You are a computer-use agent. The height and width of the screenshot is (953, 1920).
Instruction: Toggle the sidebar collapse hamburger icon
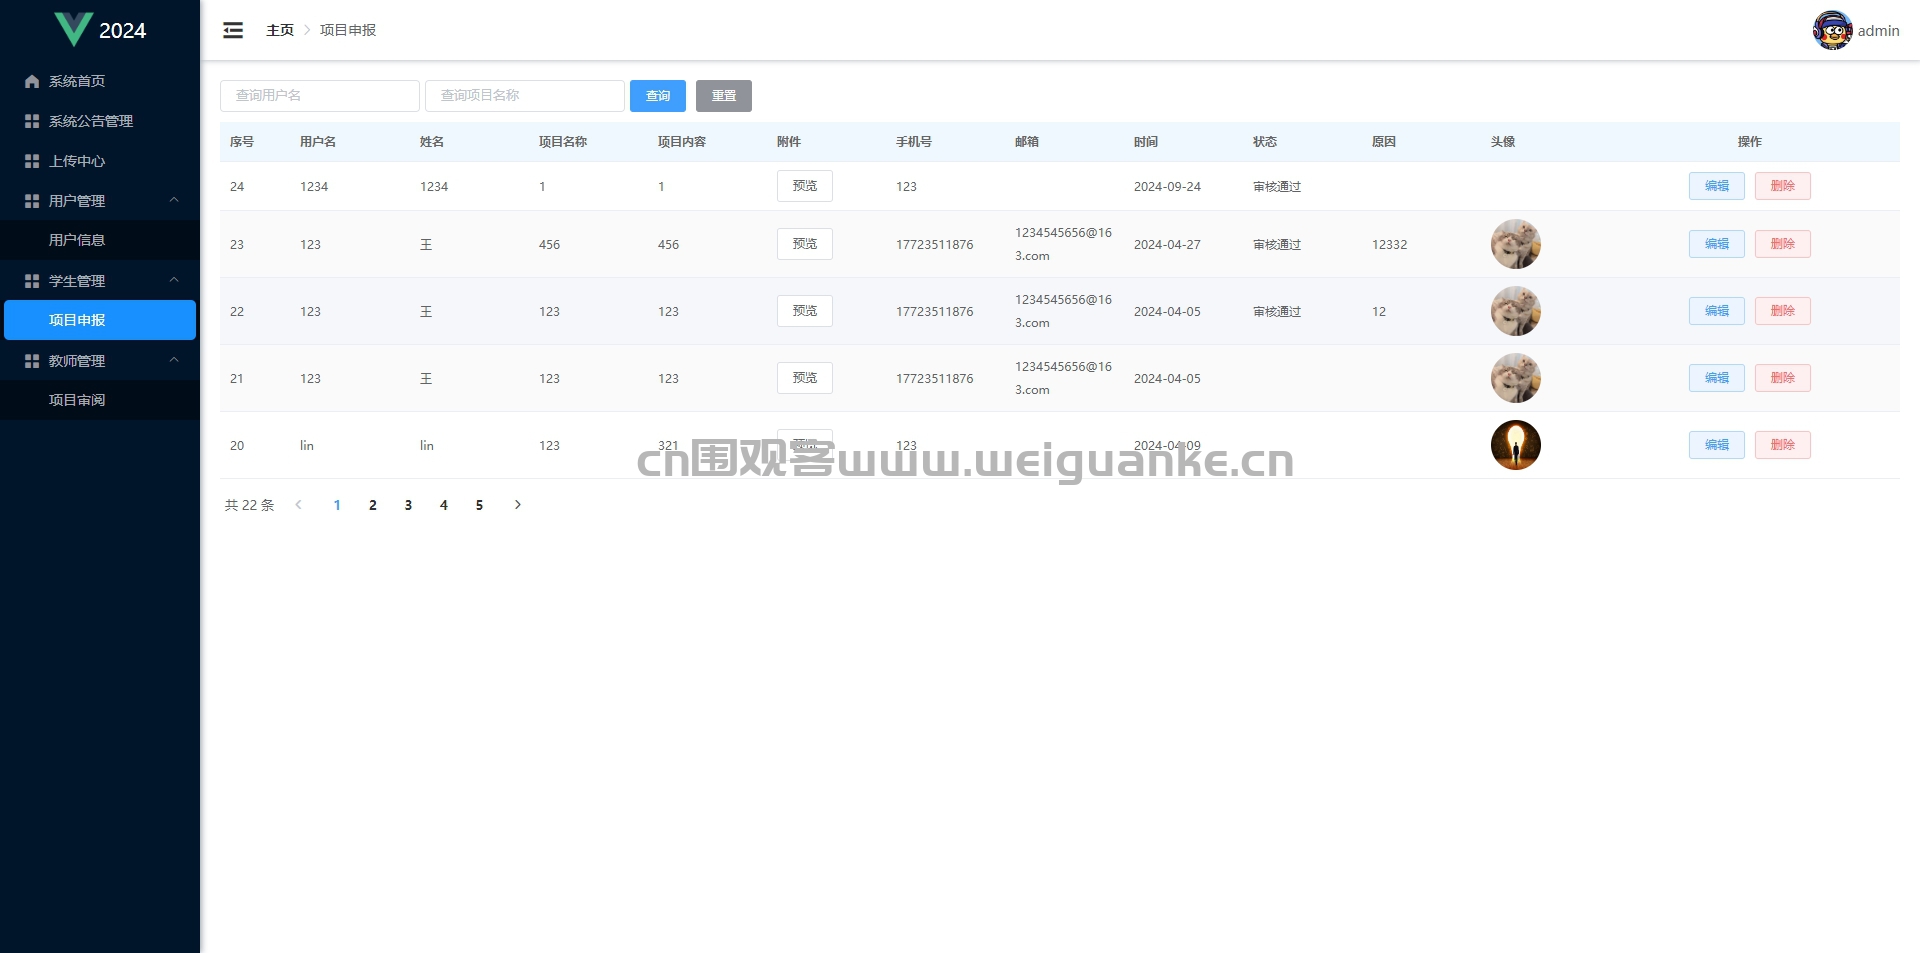point(233,30)
